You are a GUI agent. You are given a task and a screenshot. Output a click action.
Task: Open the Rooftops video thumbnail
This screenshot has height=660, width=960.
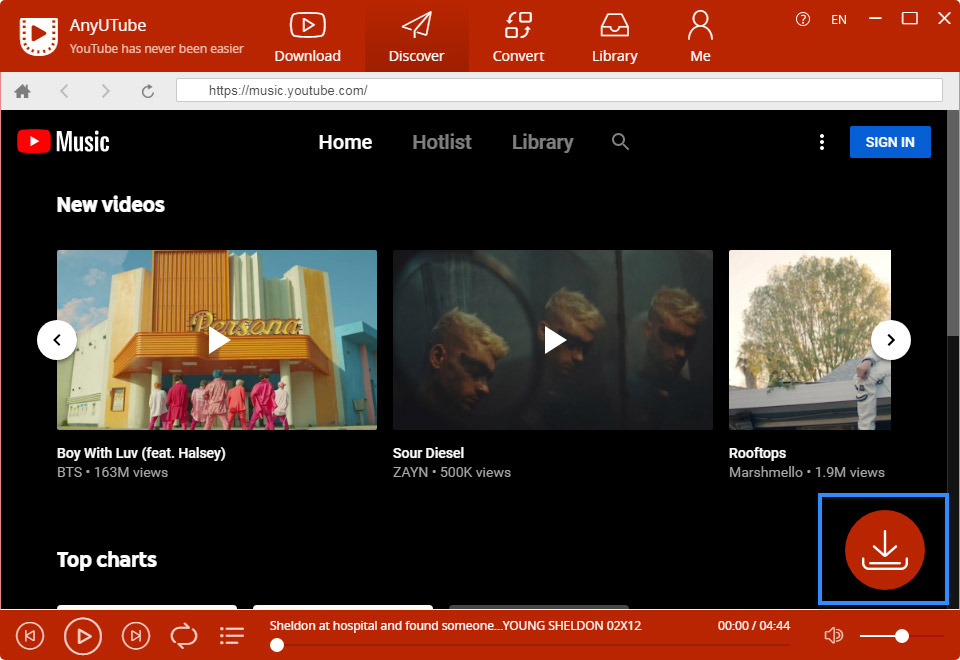pos(810,340)
